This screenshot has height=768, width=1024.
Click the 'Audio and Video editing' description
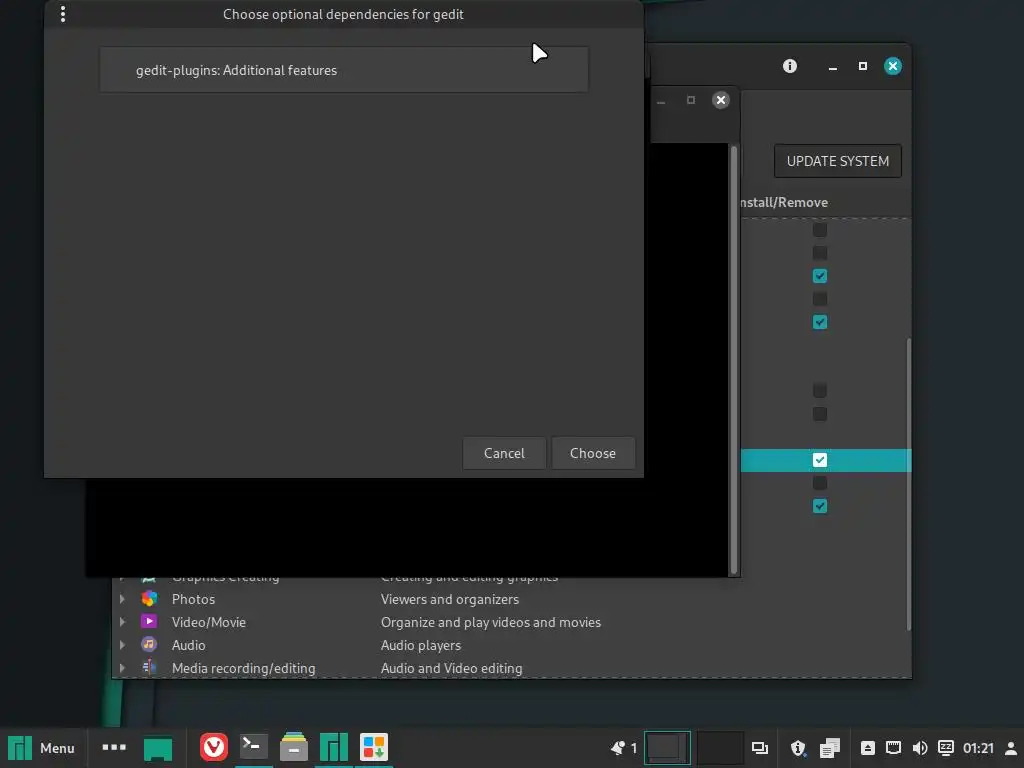[452, 668]
